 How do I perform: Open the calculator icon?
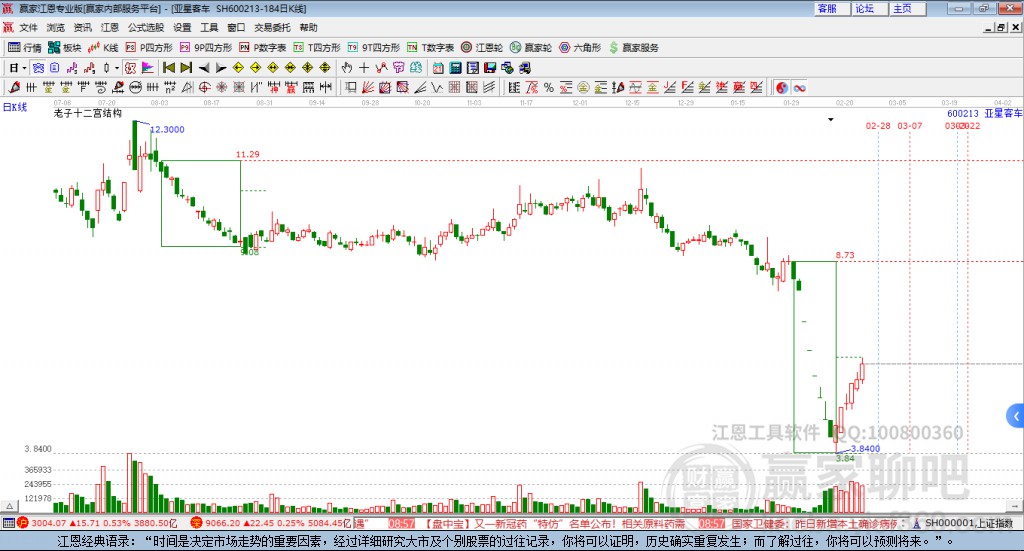[455, 68]
